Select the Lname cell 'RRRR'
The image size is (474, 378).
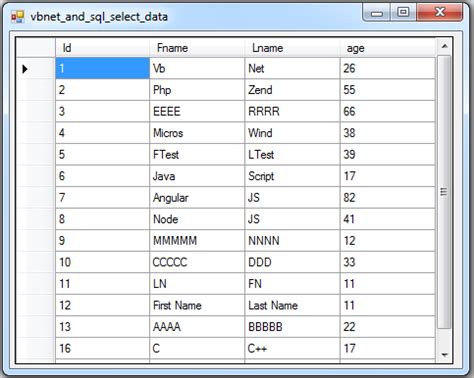point(292,111)
